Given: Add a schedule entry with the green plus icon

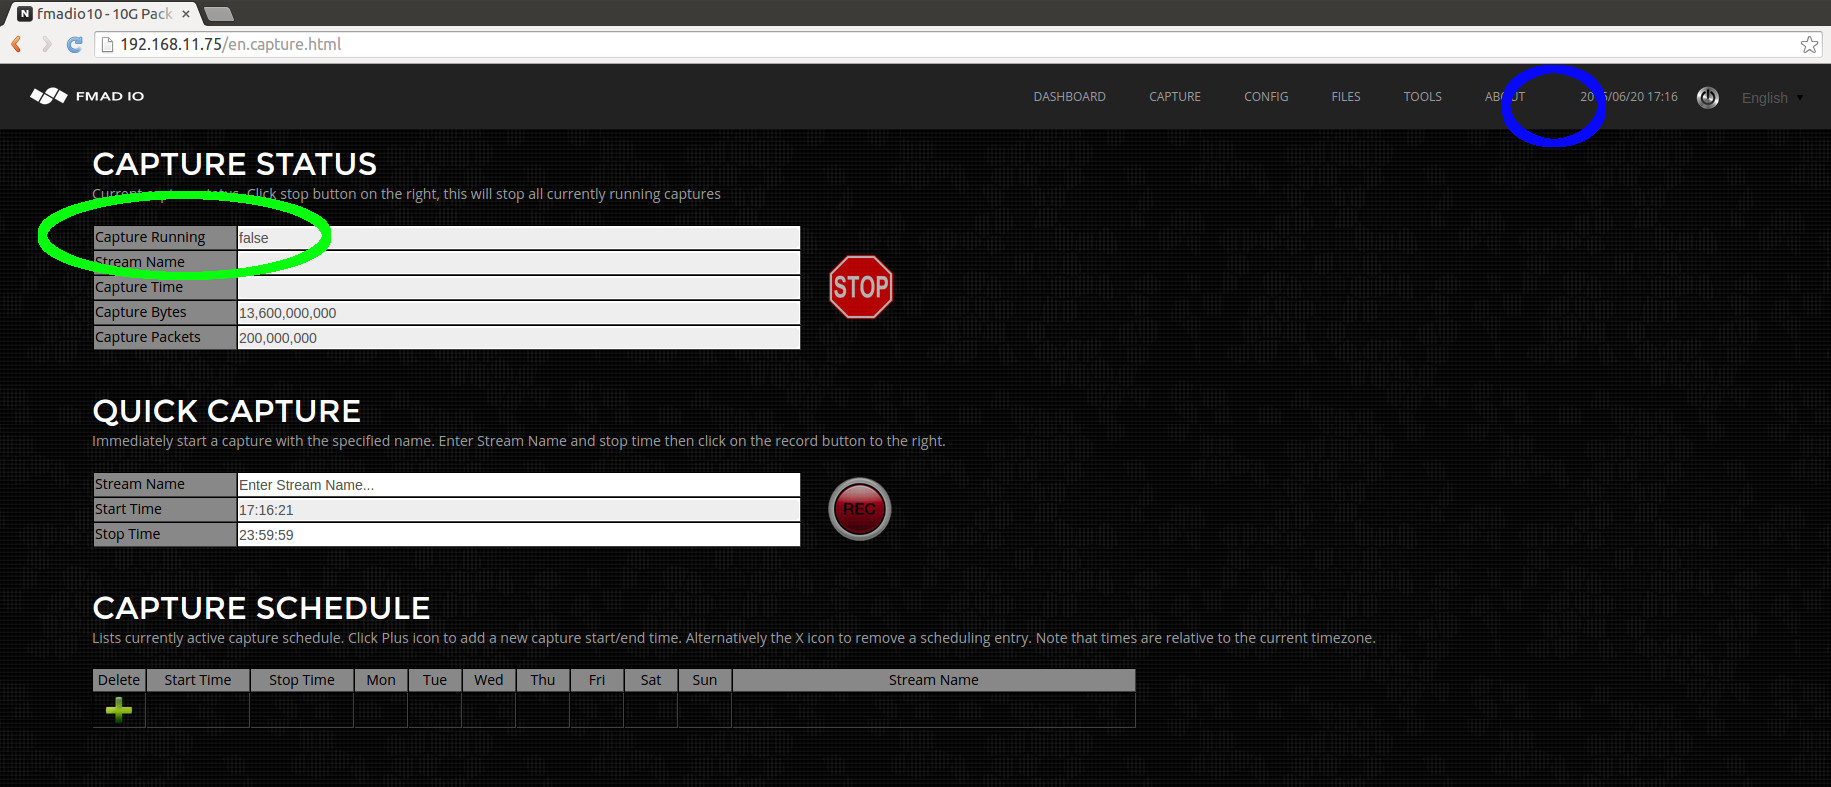Looking at the screenshot, I should click(x=119, y=710).
